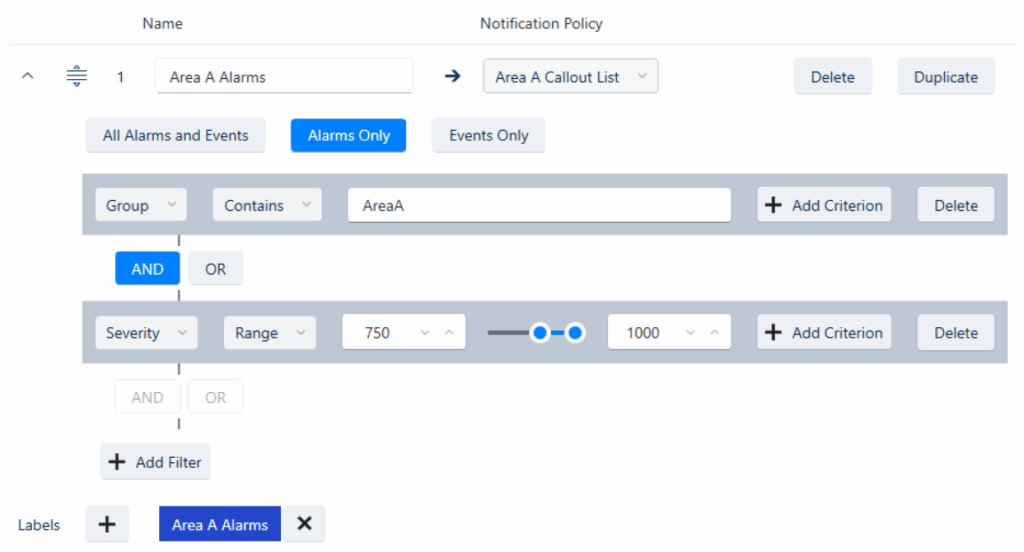Click the Duplicate button
The height and width of the screenshot is (552, 1024).
(945, 77)
